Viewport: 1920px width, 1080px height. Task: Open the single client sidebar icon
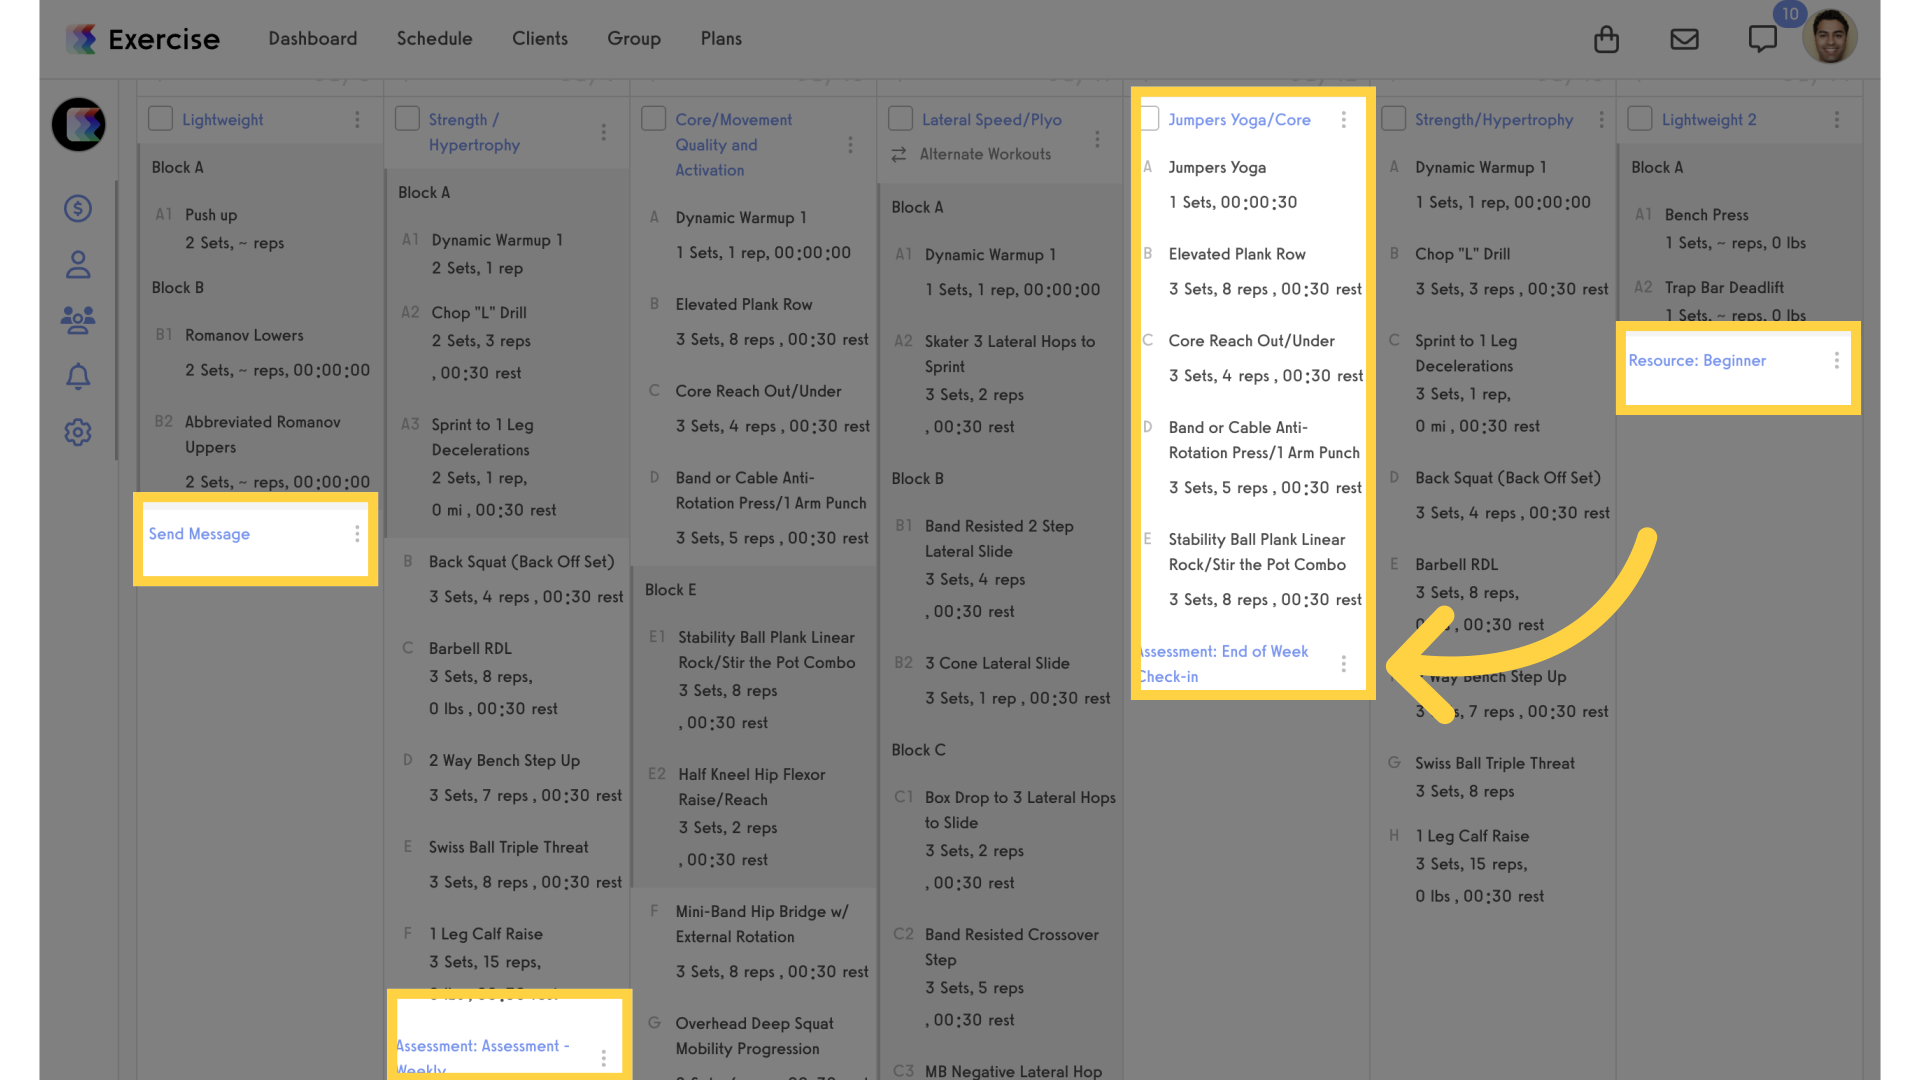[78, 264]
